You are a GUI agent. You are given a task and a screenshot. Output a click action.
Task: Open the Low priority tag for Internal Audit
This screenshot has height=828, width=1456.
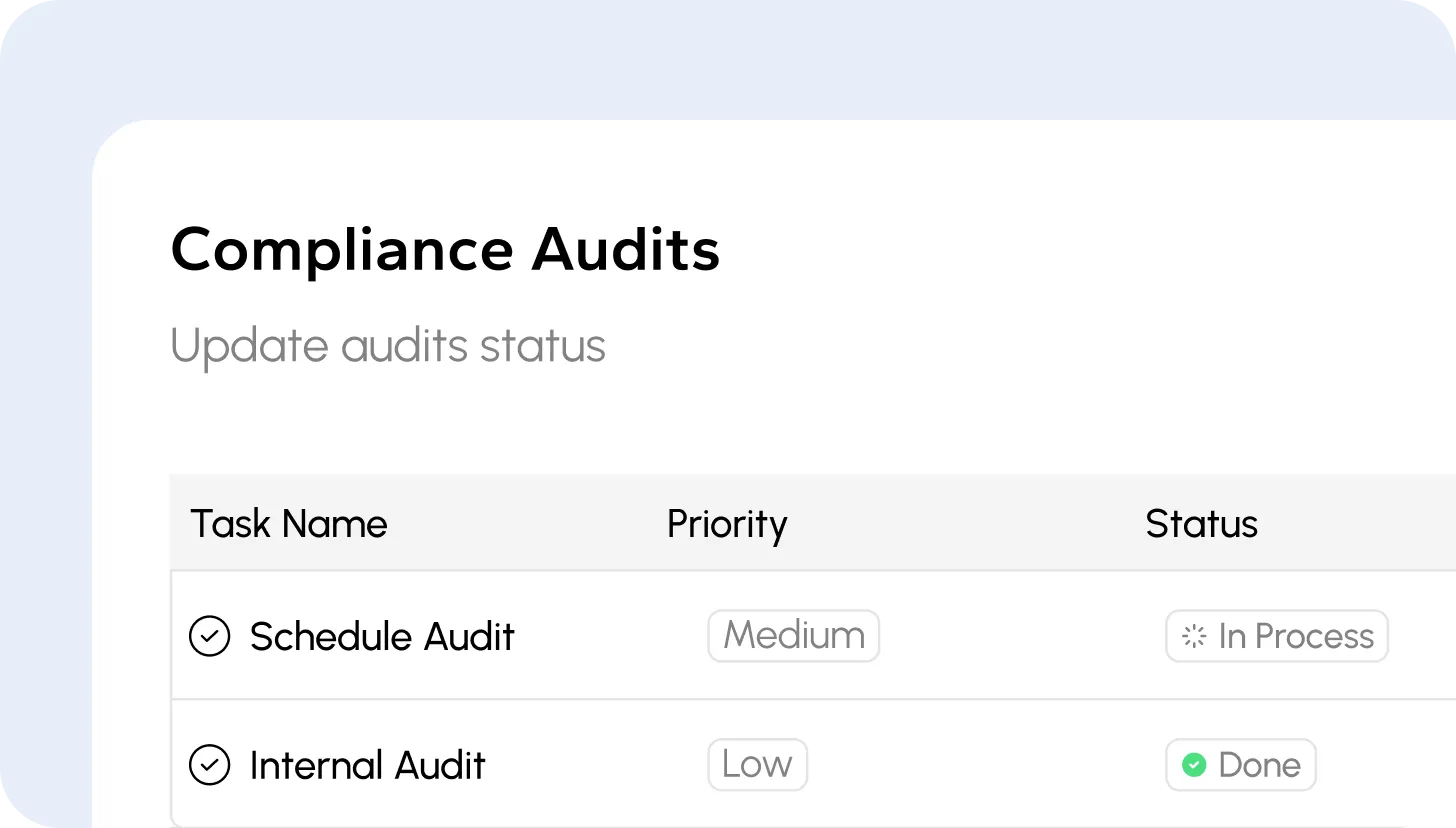point(757,765)
